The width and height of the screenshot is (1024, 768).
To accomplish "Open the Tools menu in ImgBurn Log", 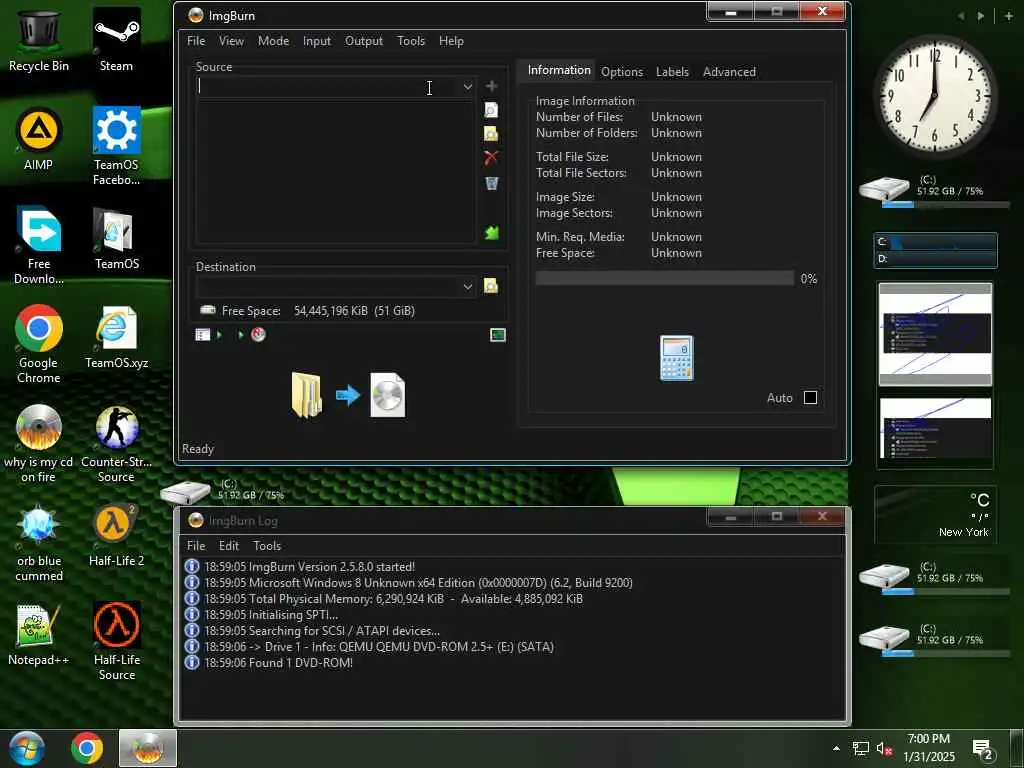I will [x=267, y=545].
